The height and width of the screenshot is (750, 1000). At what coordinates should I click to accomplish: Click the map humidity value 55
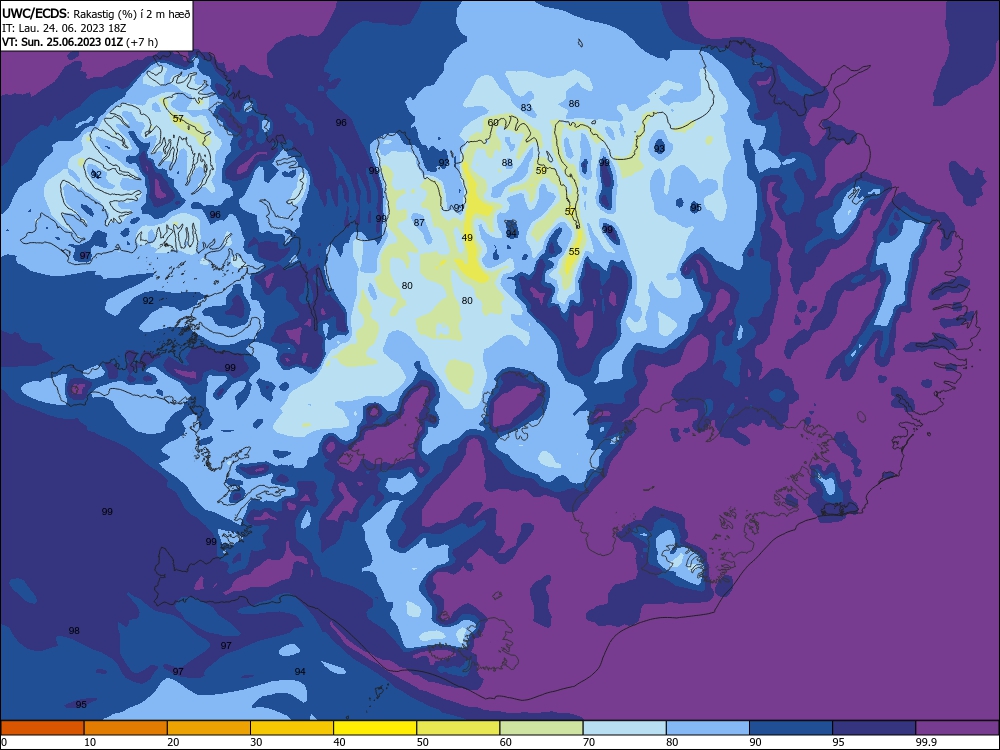click(x=574, y=251)
